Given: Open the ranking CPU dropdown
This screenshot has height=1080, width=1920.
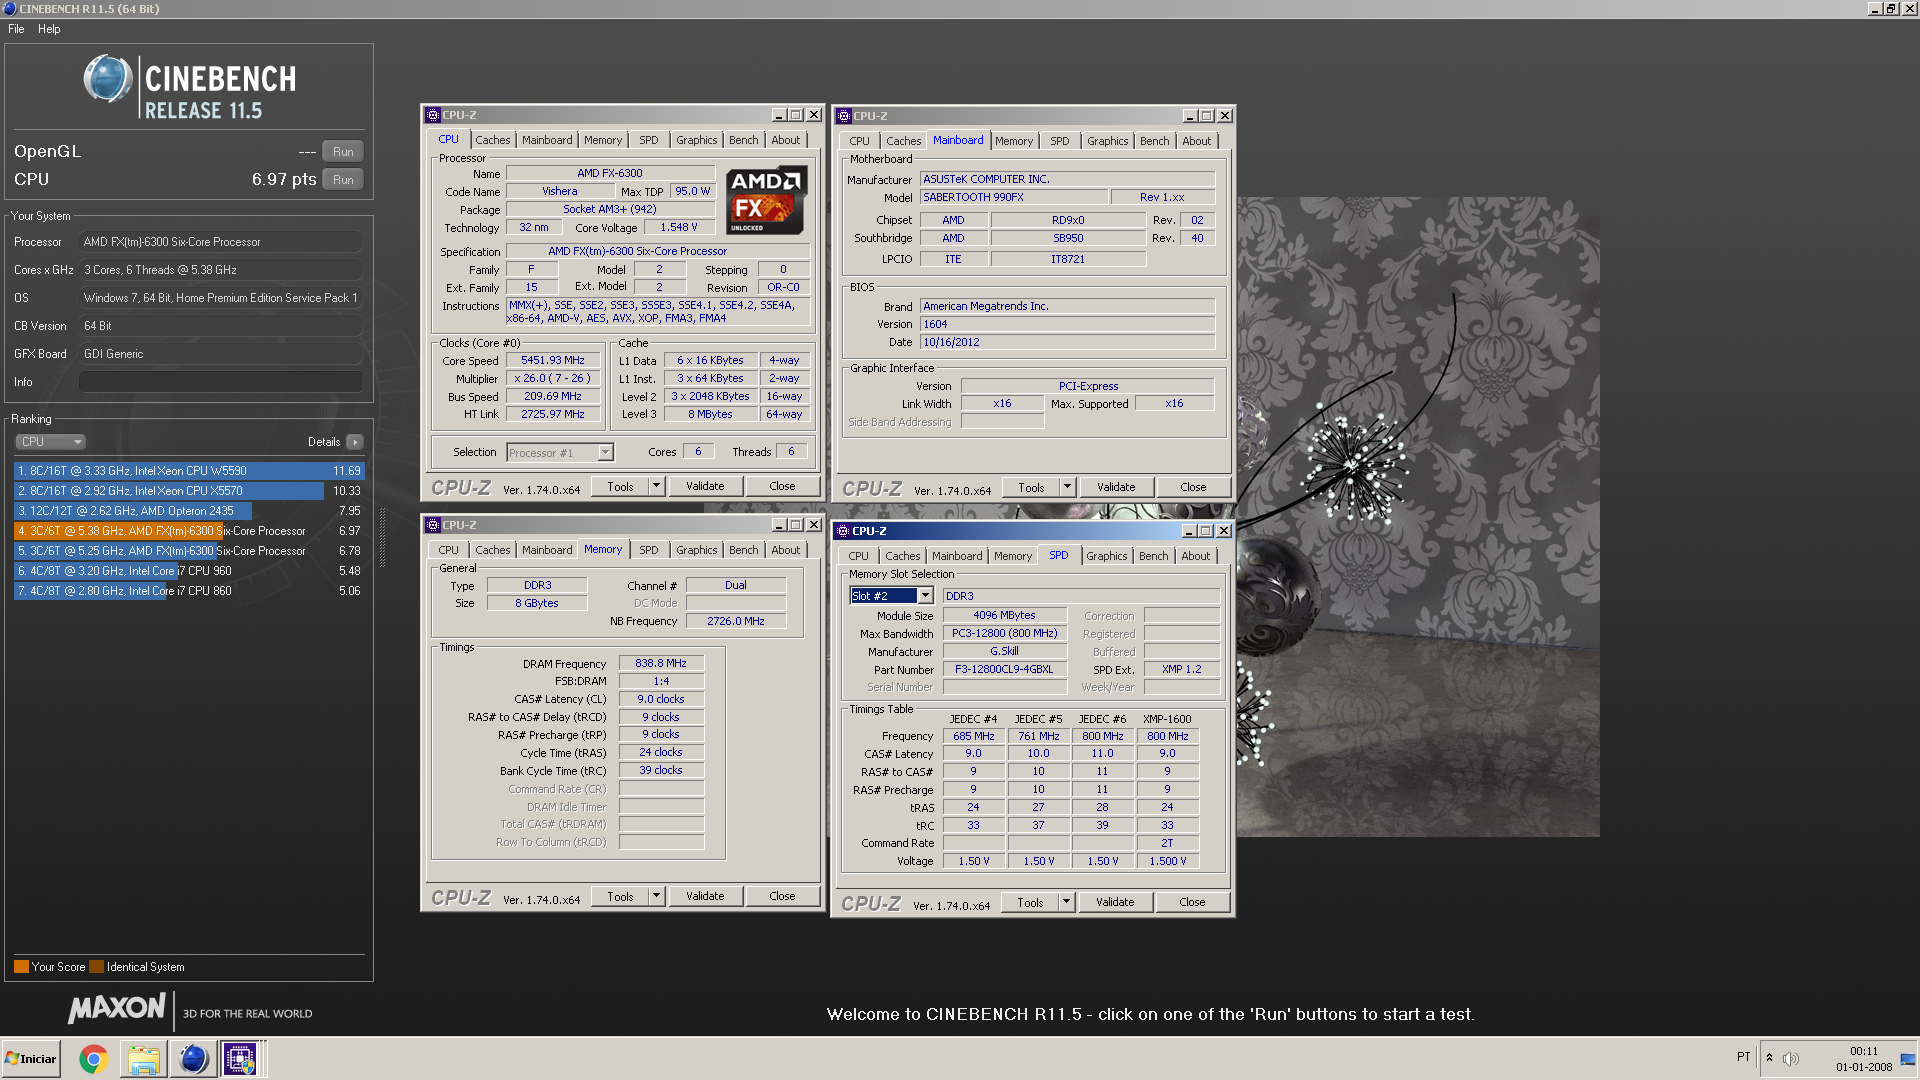Looking at the screenshot, I should click(50, 442).
